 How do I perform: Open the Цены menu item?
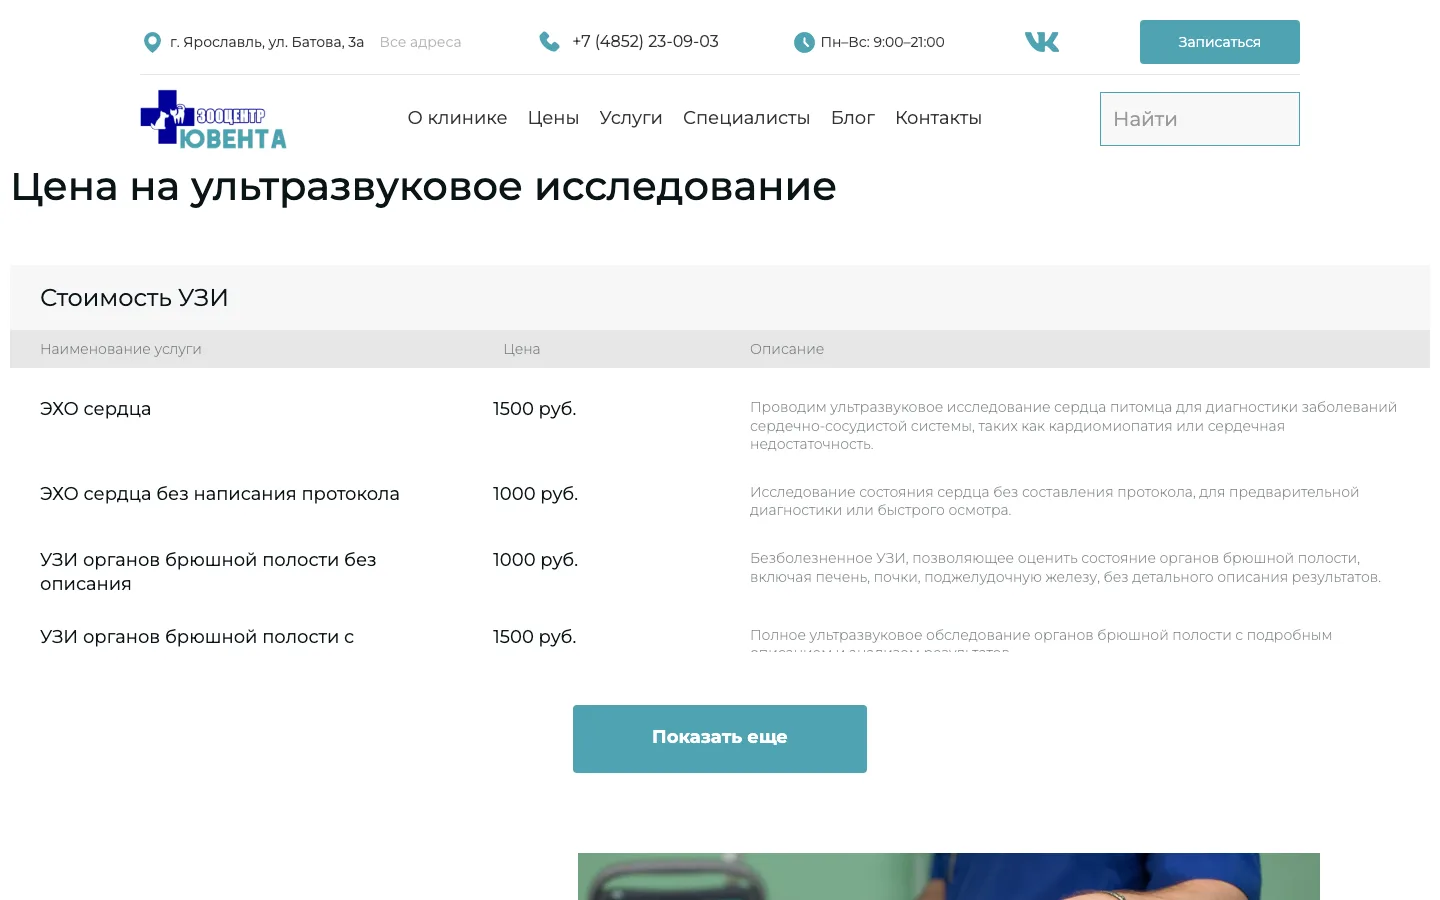[553, 118]
